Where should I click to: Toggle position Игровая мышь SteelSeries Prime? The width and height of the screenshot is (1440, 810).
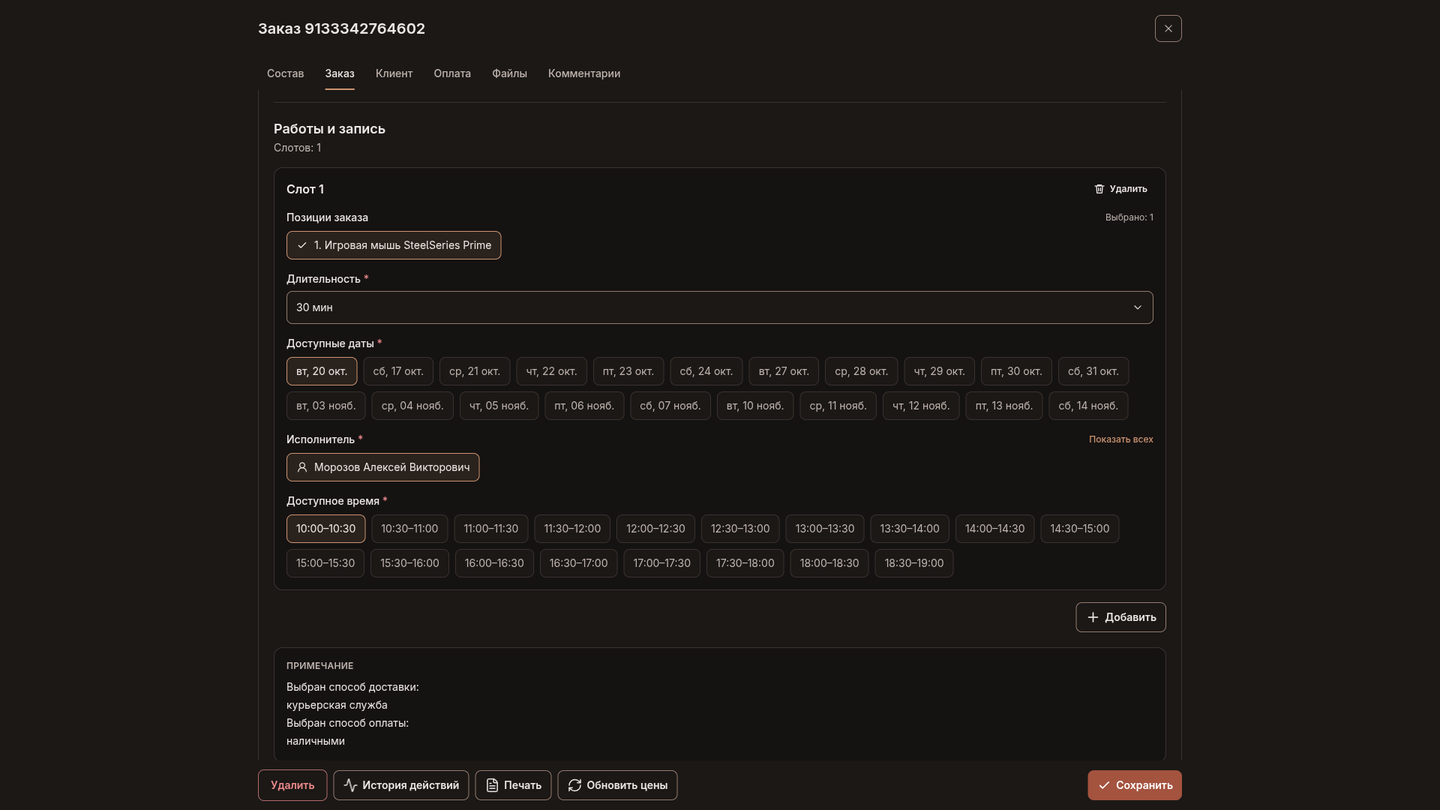coord(394,245)
